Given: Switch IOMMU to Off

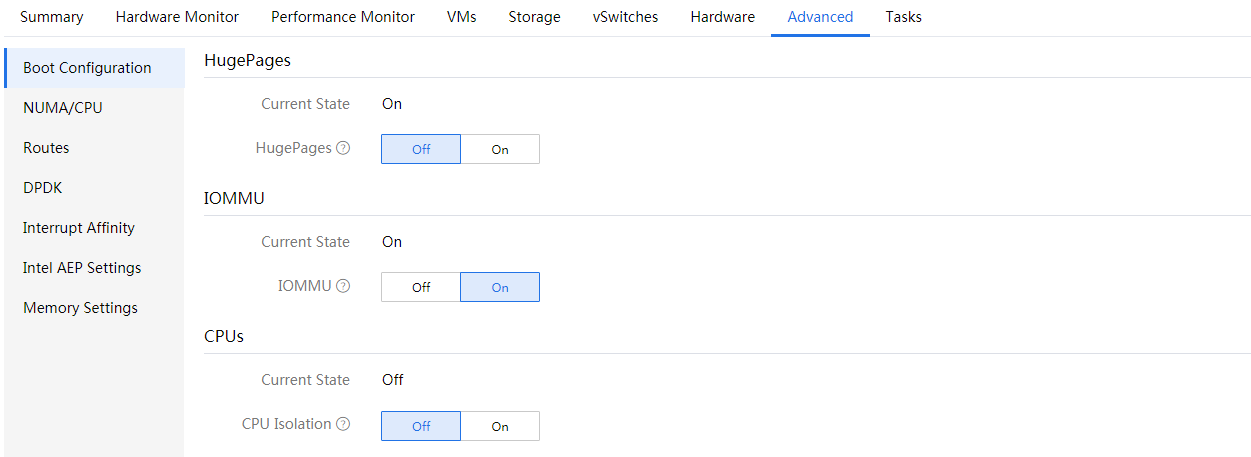Looking at the screenshot, I should pyautogui.click(x=421, y=287).
